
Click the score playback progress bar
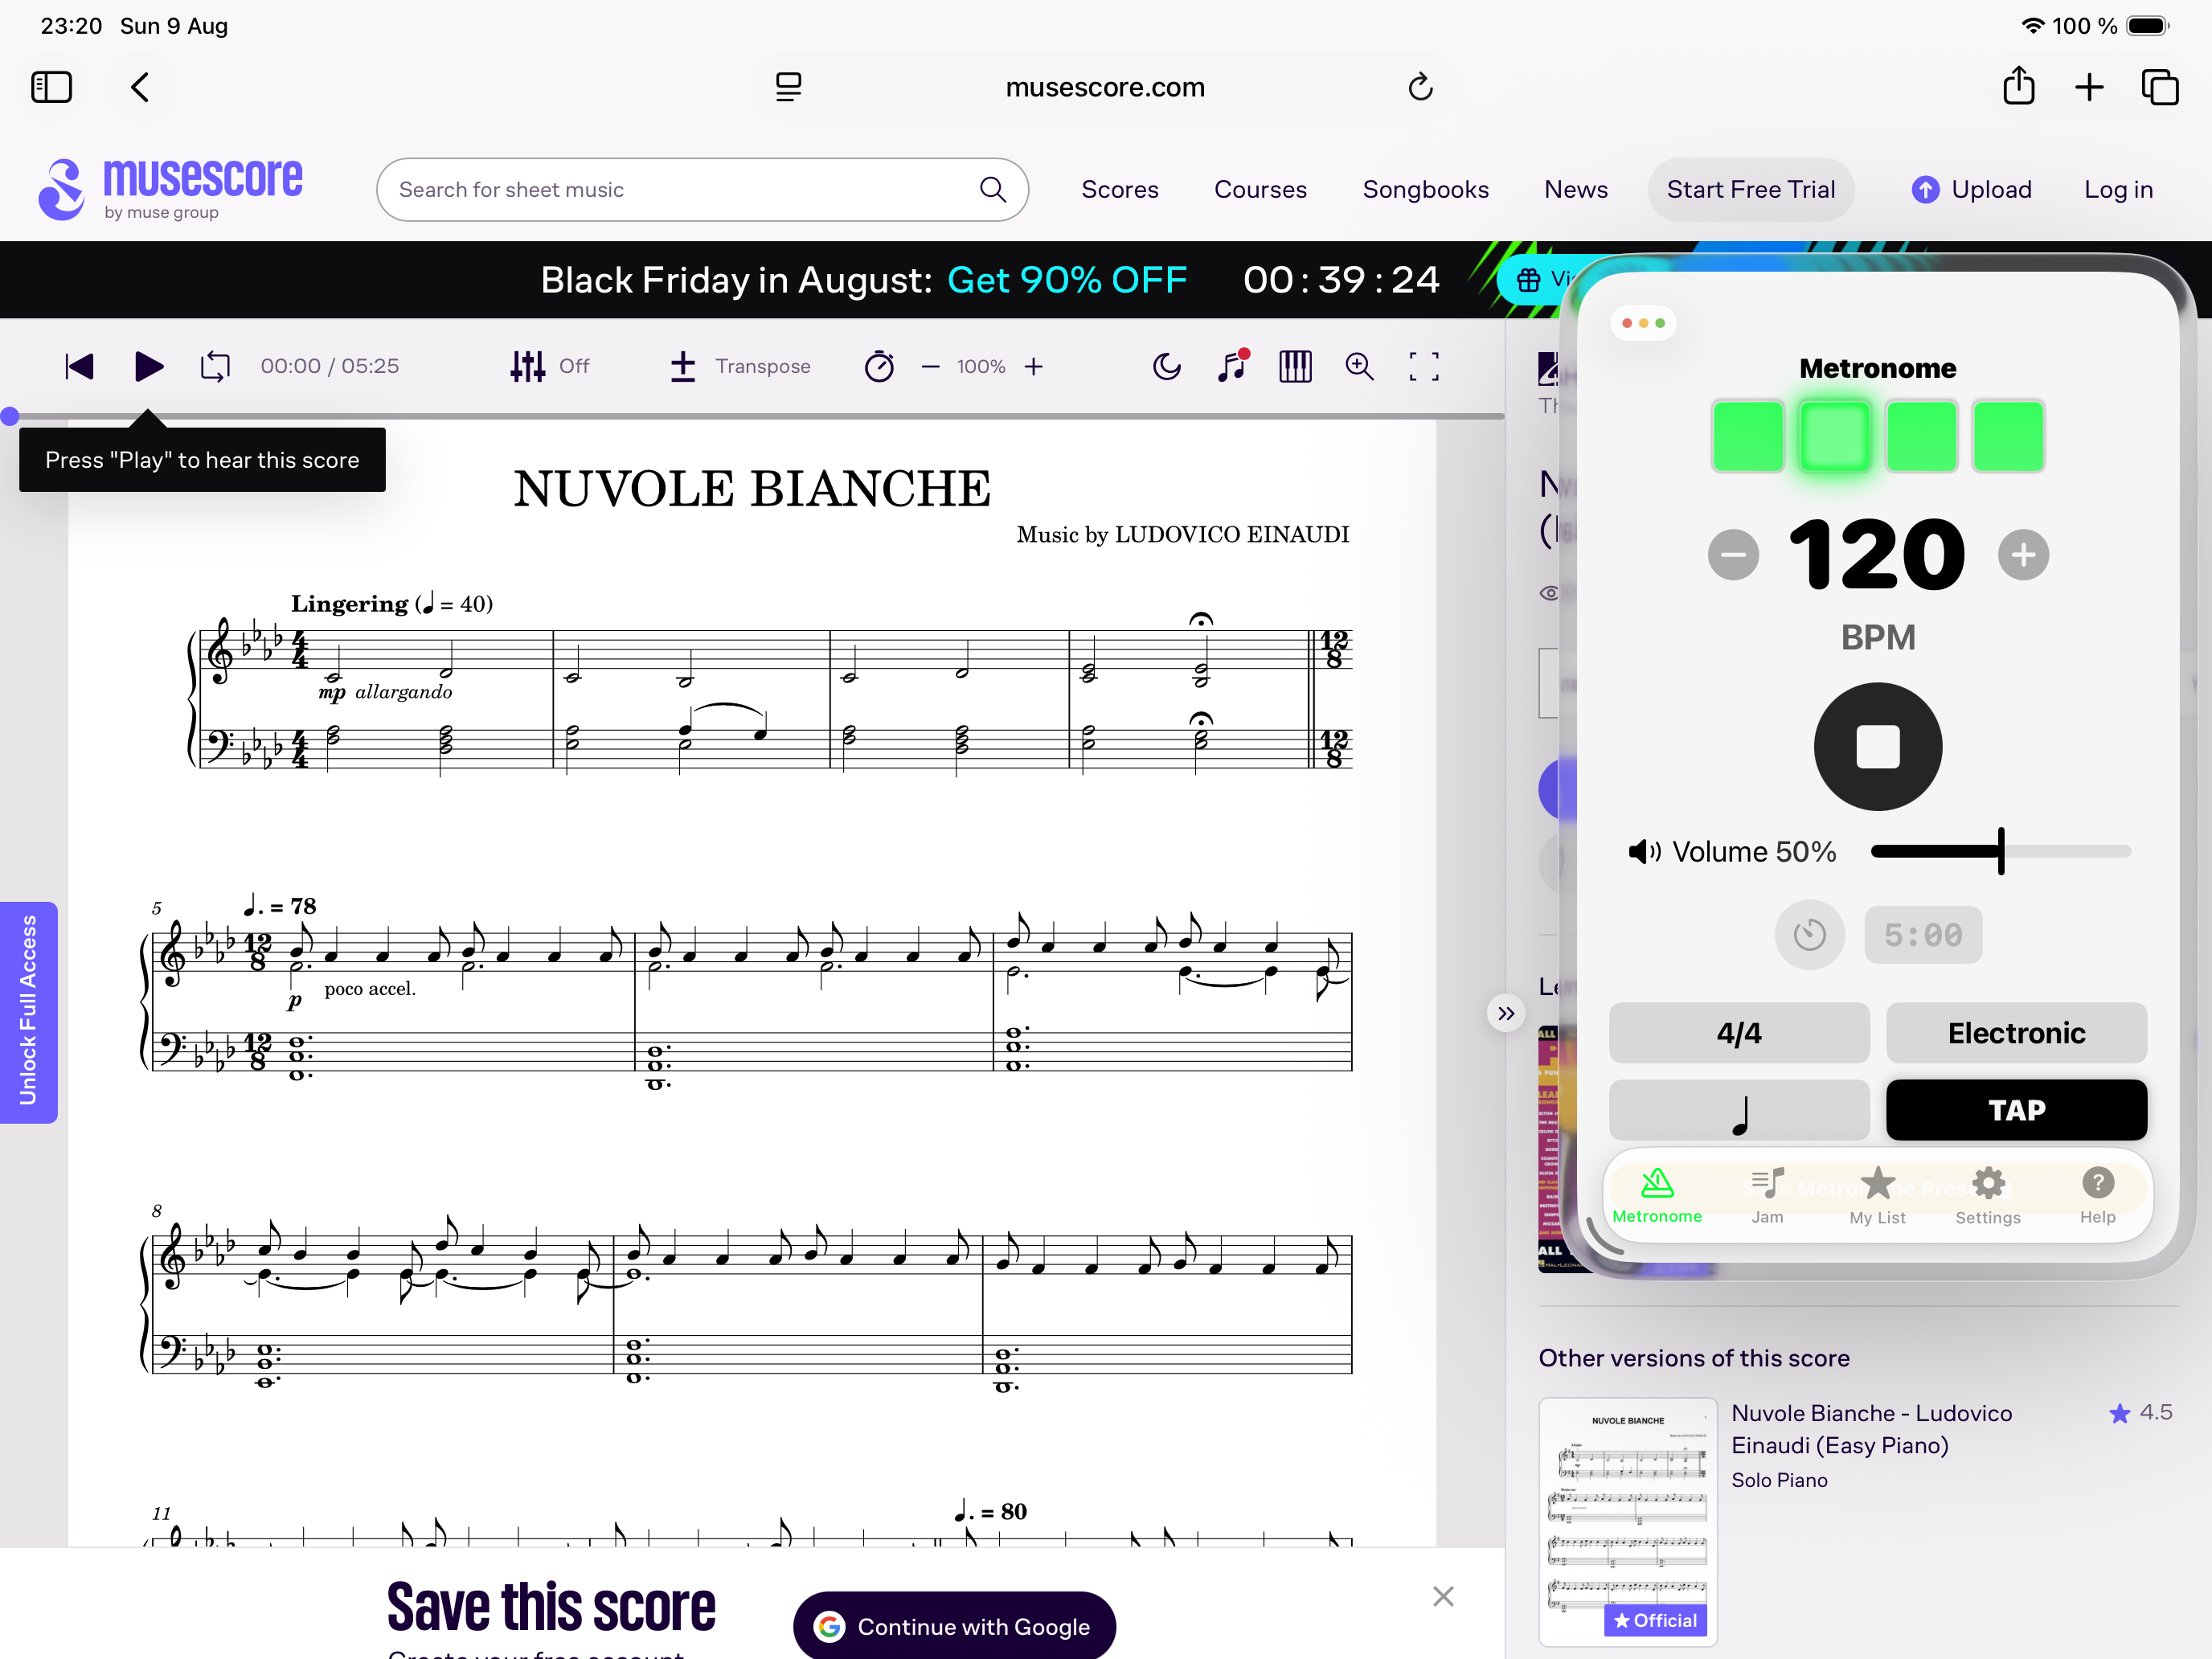(752, 416)
